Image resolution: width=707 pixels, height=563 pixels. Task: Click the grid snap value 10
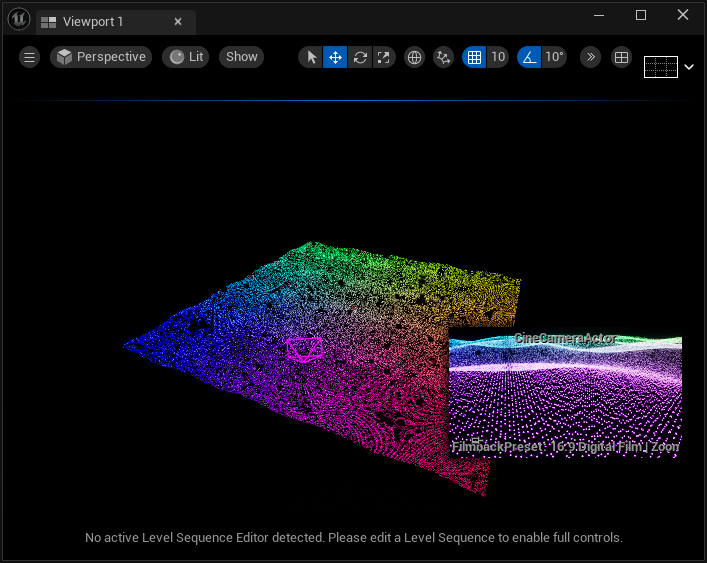pyautogui.click(x=498, y=57)
